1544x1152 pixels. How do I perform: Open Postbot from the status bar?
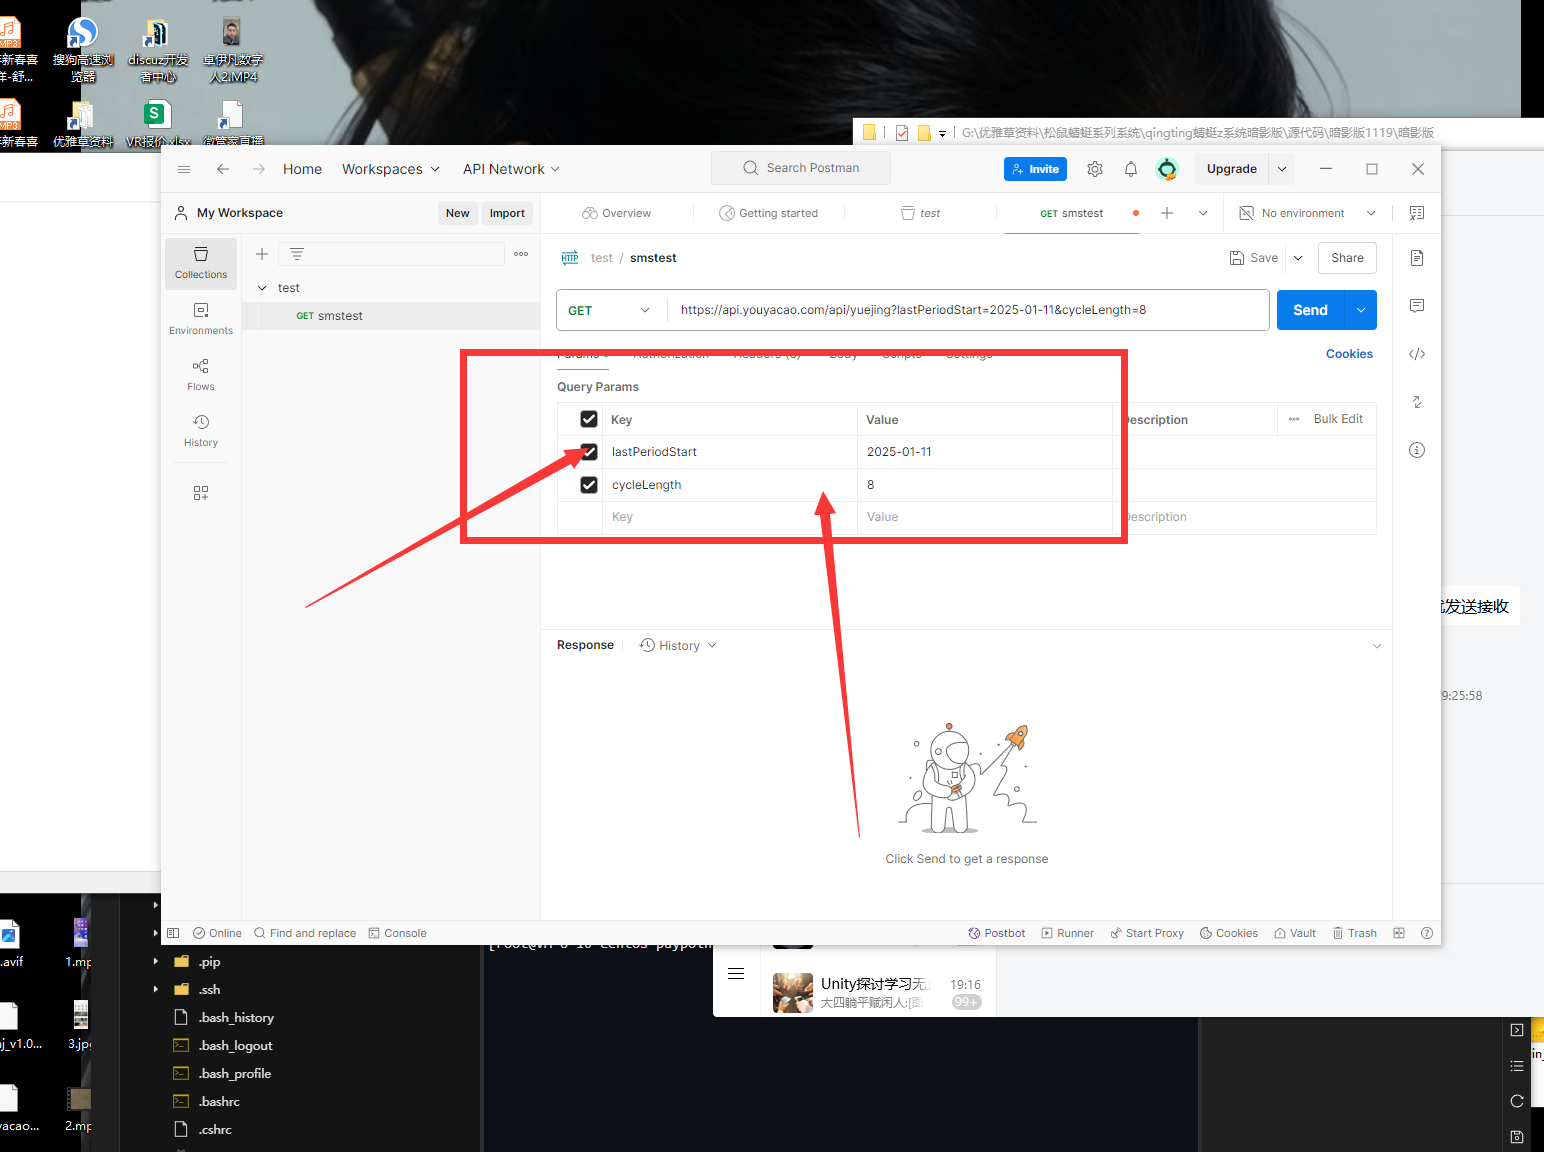tap(997, 933)
